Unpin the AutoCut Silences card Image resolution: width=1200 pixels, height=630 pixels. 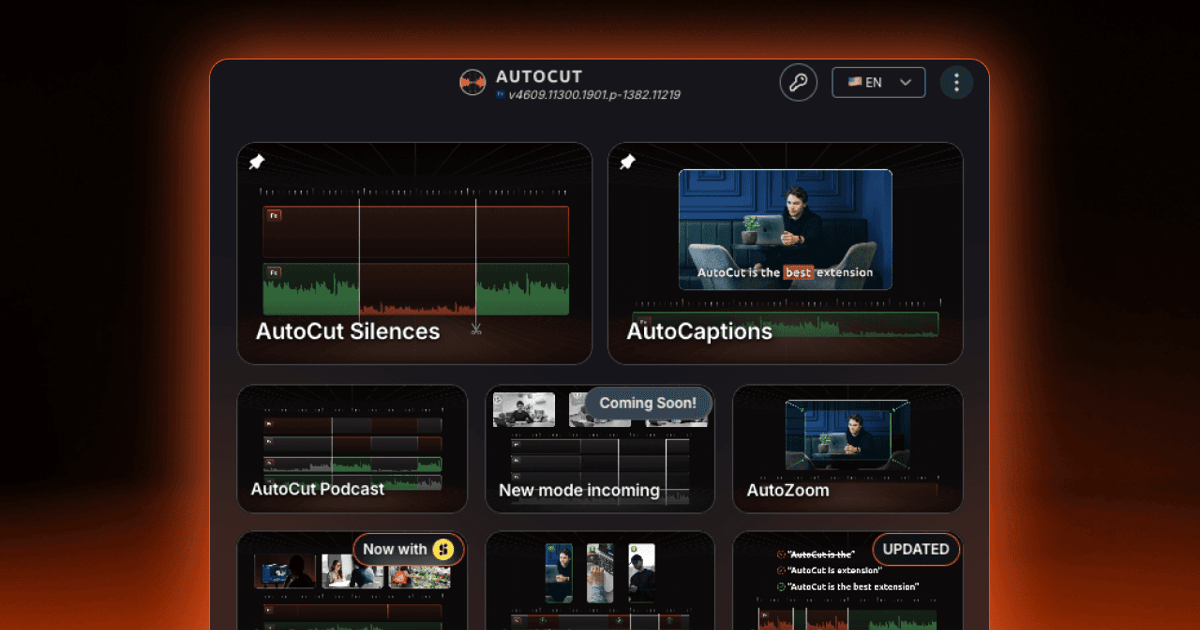pos(256,162)
